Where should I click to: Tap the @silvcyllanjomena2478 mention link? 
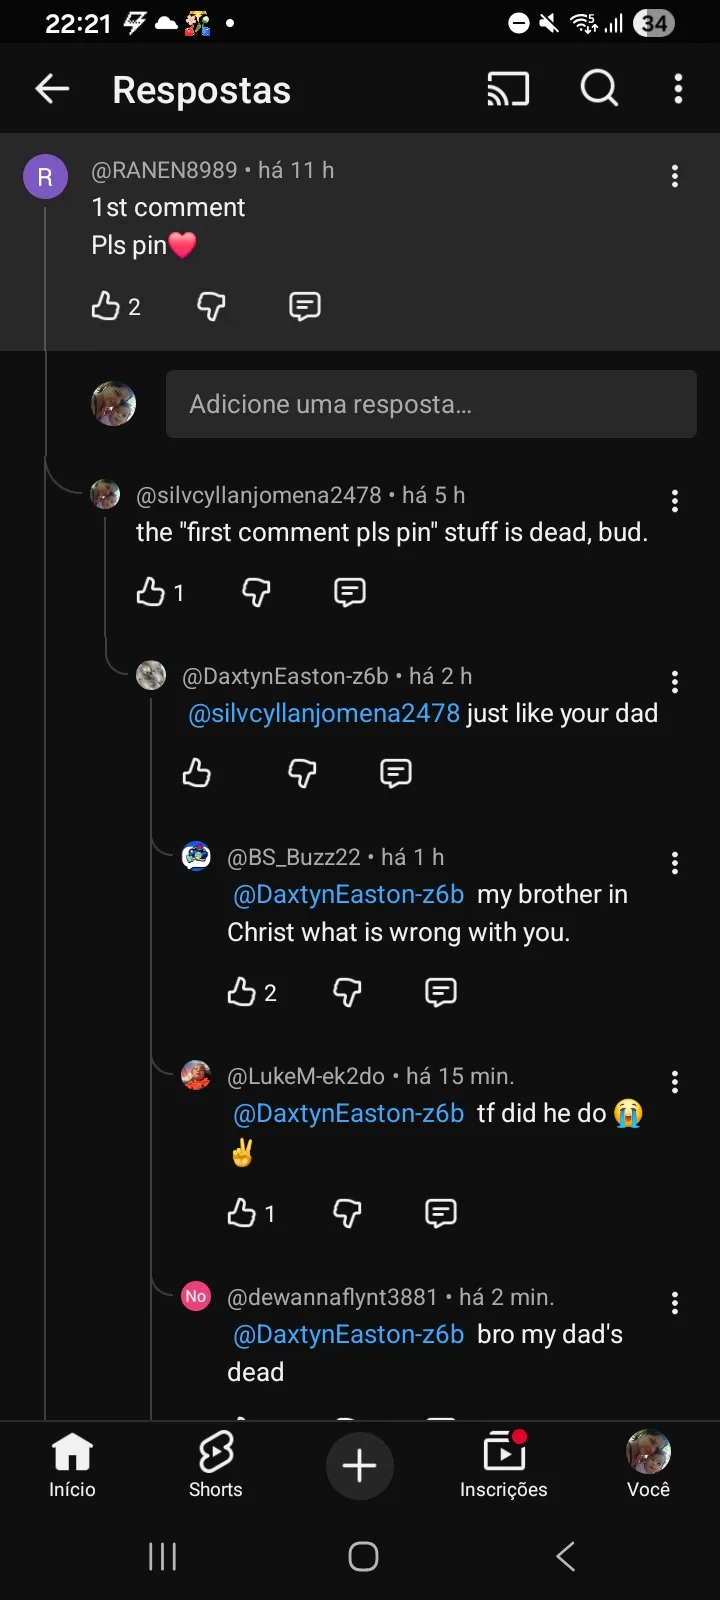[324, 713]
